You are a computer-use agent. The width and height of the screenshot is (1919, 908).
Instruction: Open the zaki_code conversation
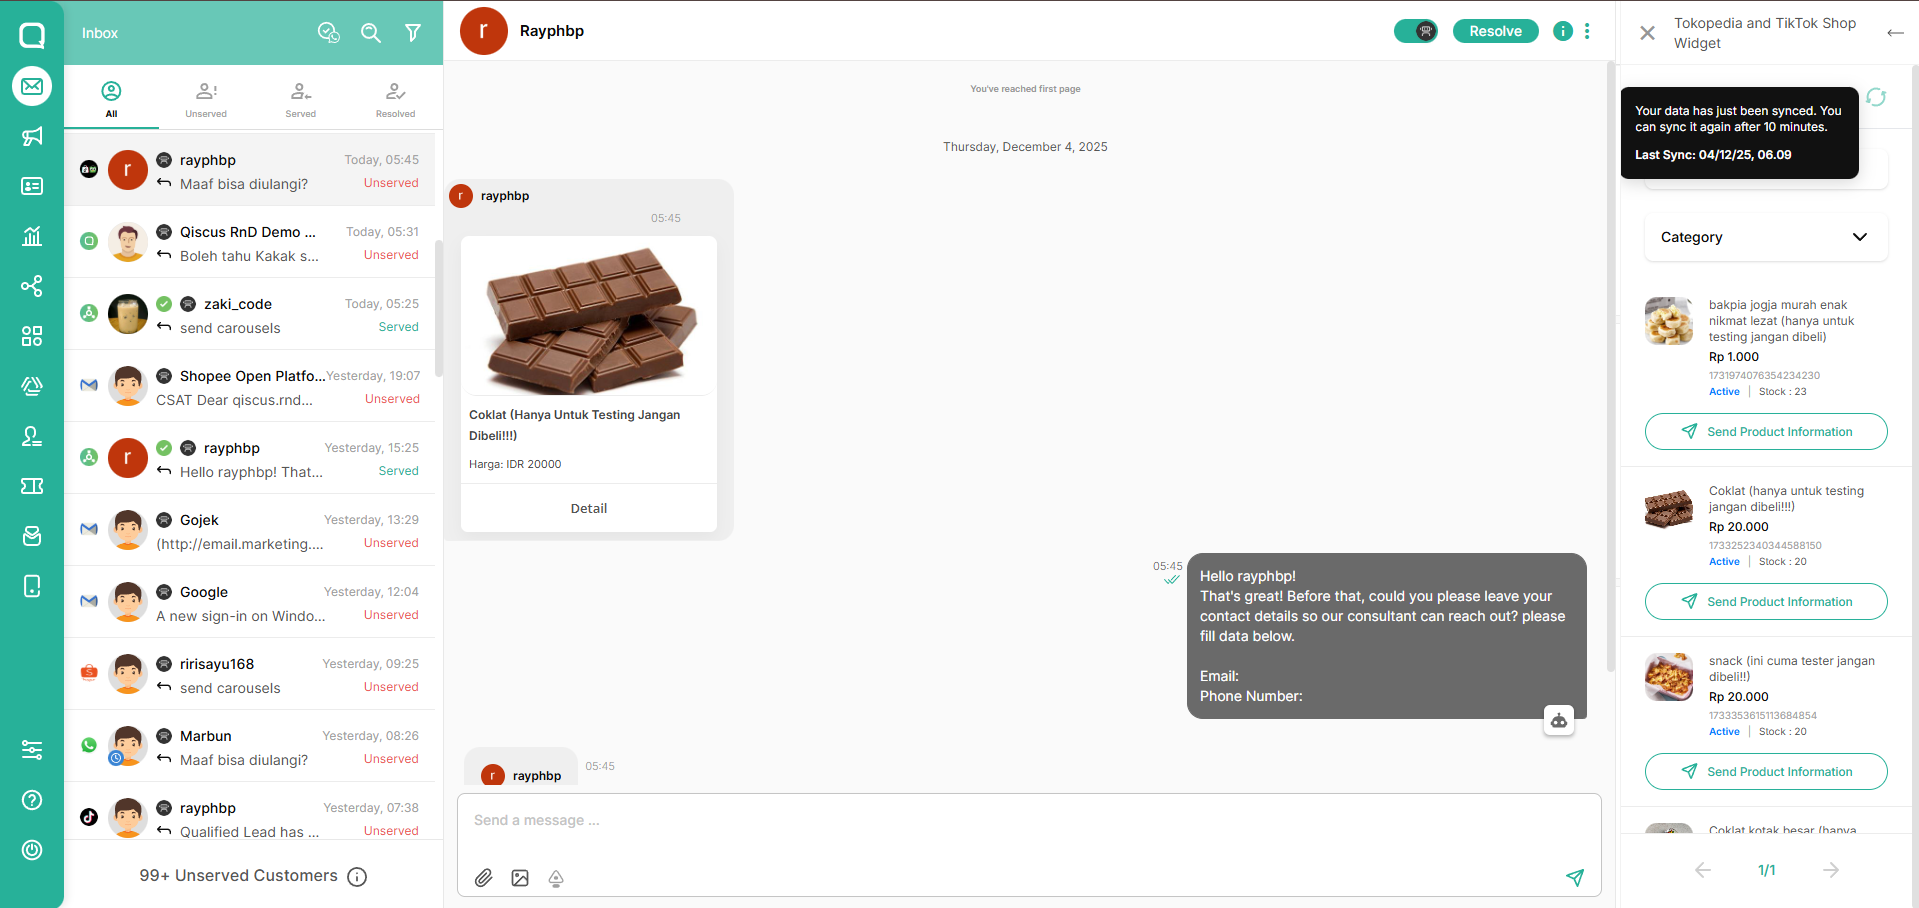coord(250,315)
